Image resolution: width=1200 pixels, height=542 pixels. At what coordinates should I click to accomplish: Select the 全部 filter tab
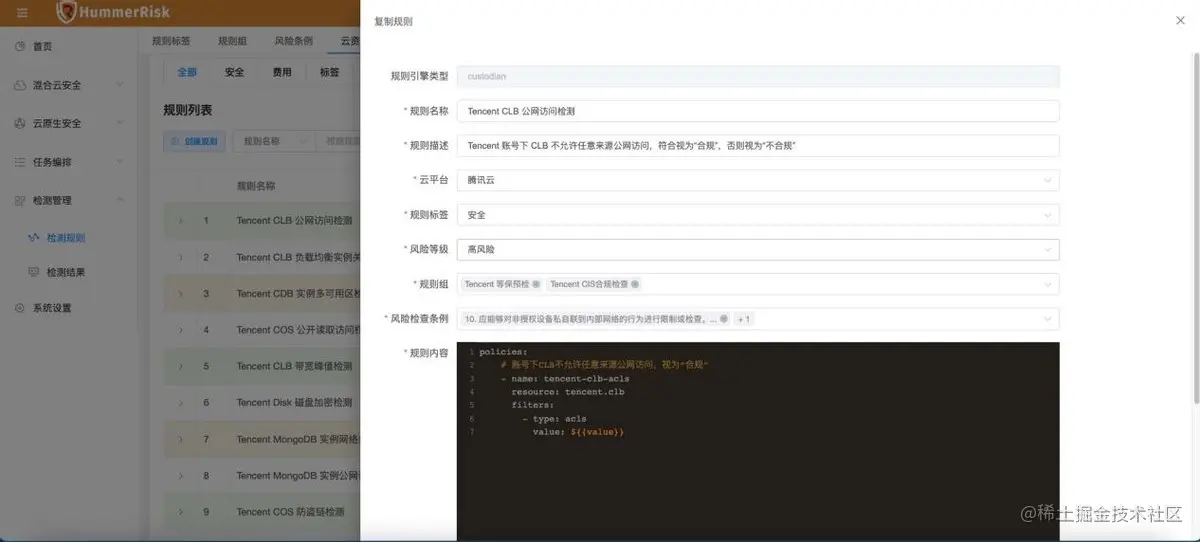(187, 72)
